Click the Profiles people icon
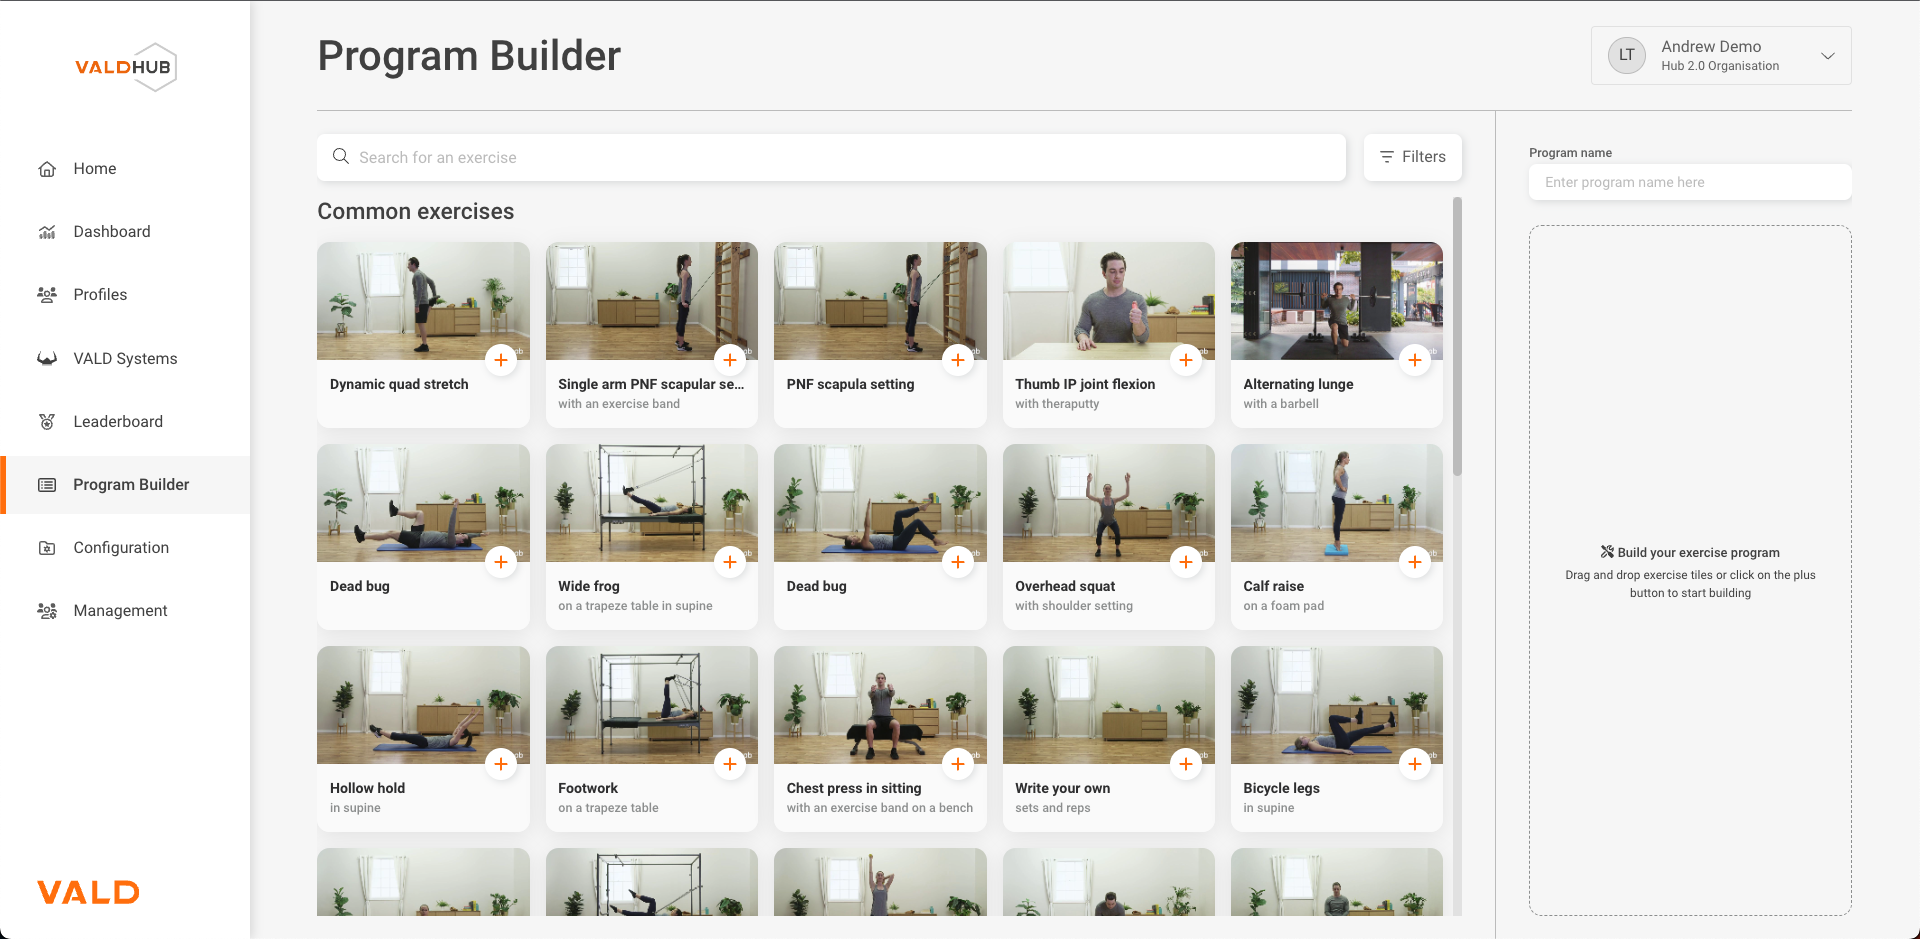This screenshot has width=1920, height=939. pos(47,295)
